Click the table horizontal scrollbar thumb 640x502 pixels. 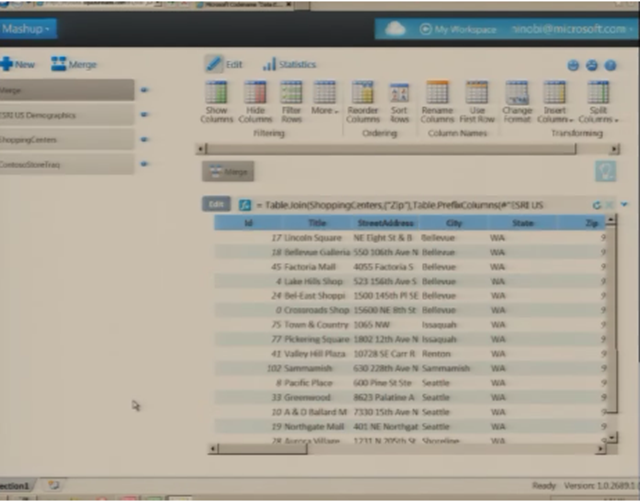262,449
